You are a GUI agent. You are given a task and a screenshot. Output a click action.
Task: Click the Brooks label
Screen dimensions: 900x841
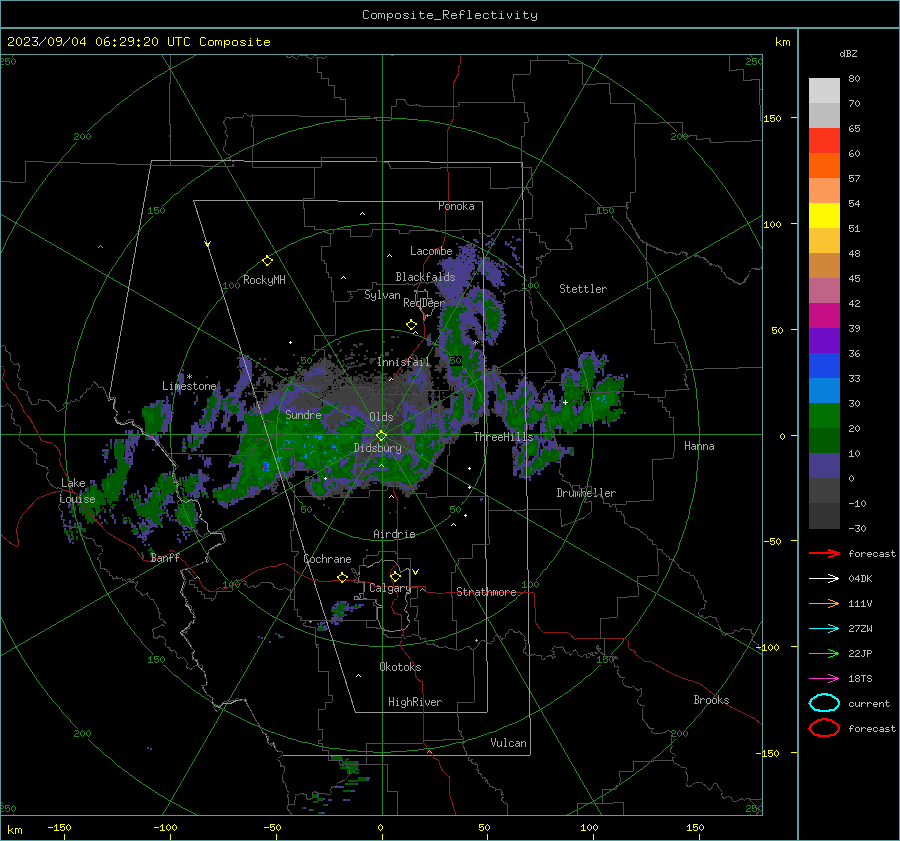pos(711,700)
